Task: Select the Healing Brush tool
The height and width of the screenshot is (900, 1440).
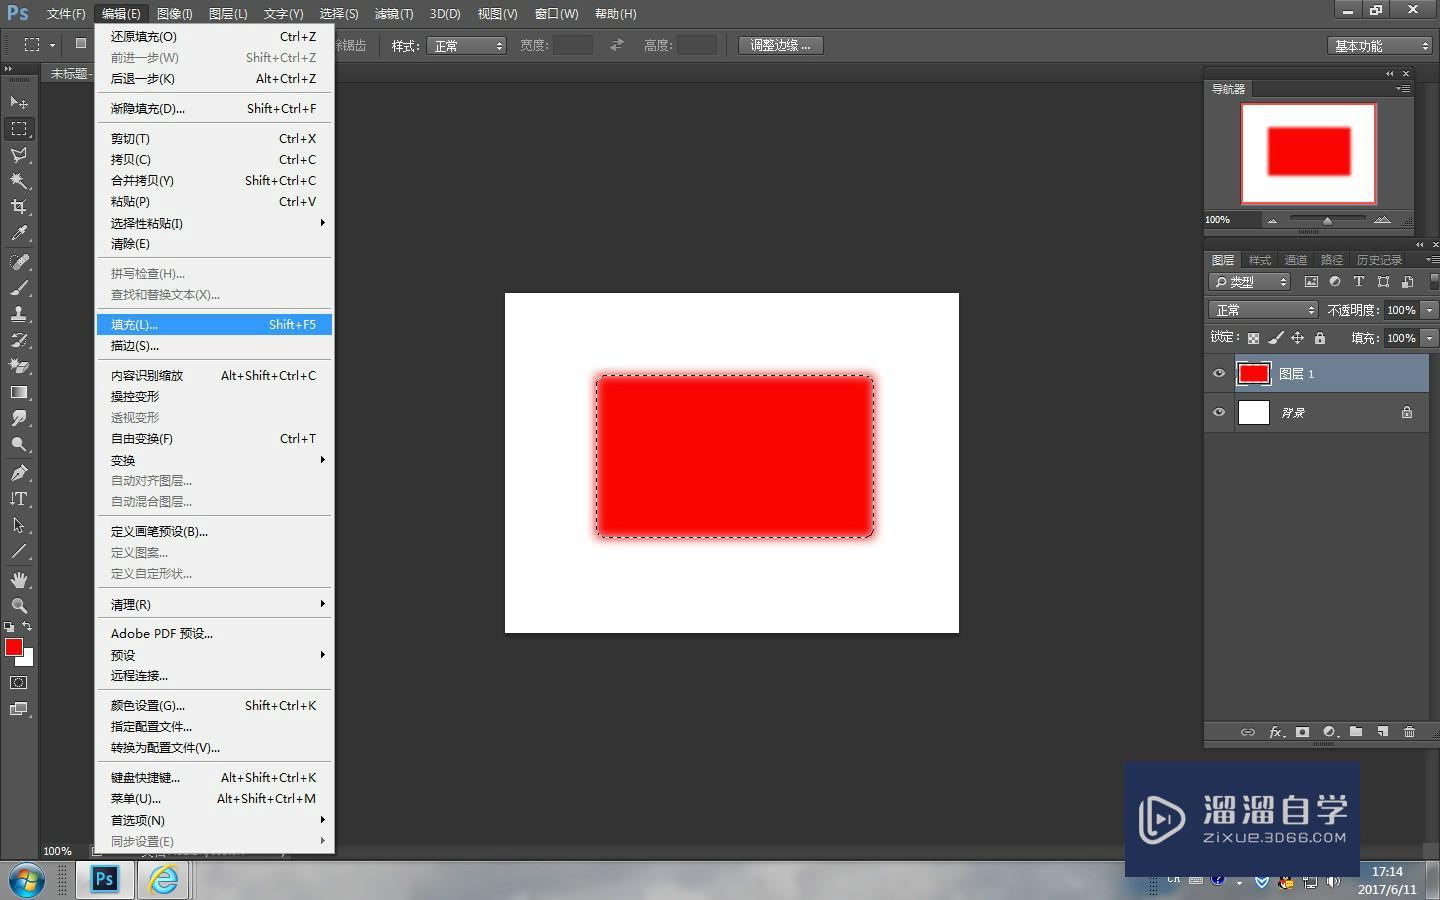Action: [x=19, y=262]
